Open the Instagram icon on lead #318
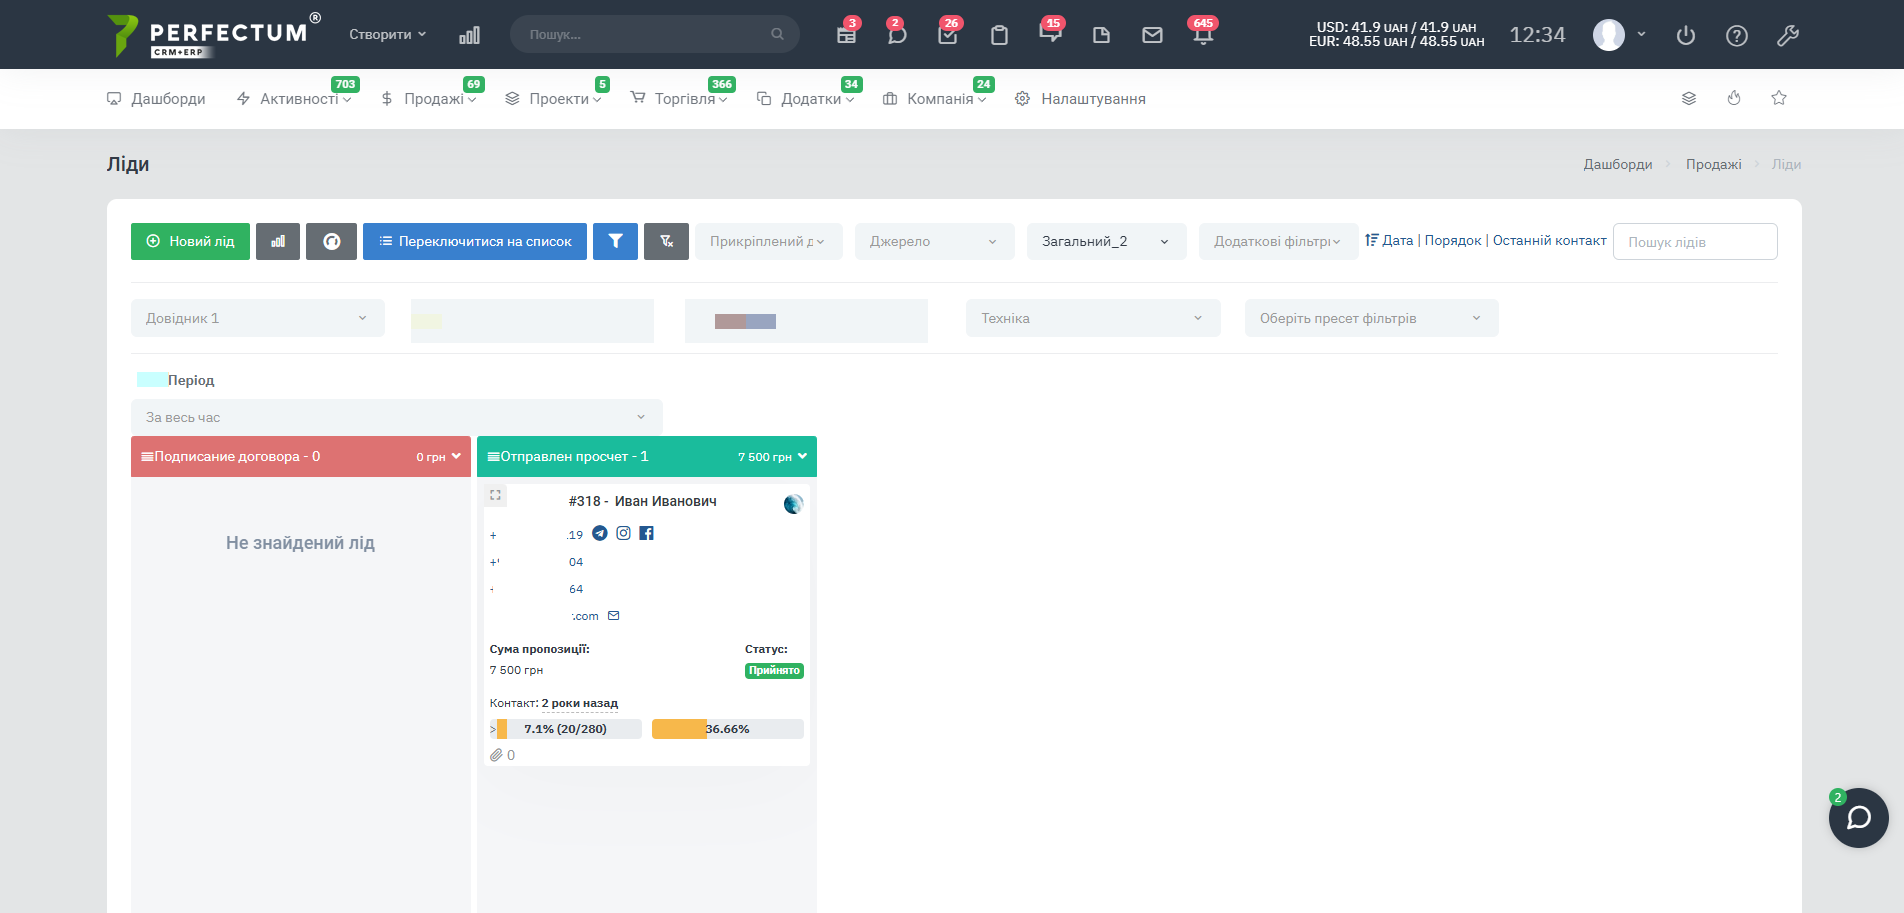1904x913 pixels. click(x=623, y=533)
